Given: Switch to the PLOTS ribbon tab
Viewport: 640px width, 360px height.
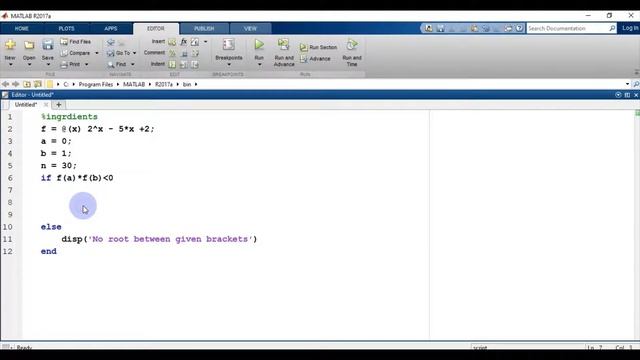Looking at the screenshot, I should pyautogui.click(x=67, y=29).
